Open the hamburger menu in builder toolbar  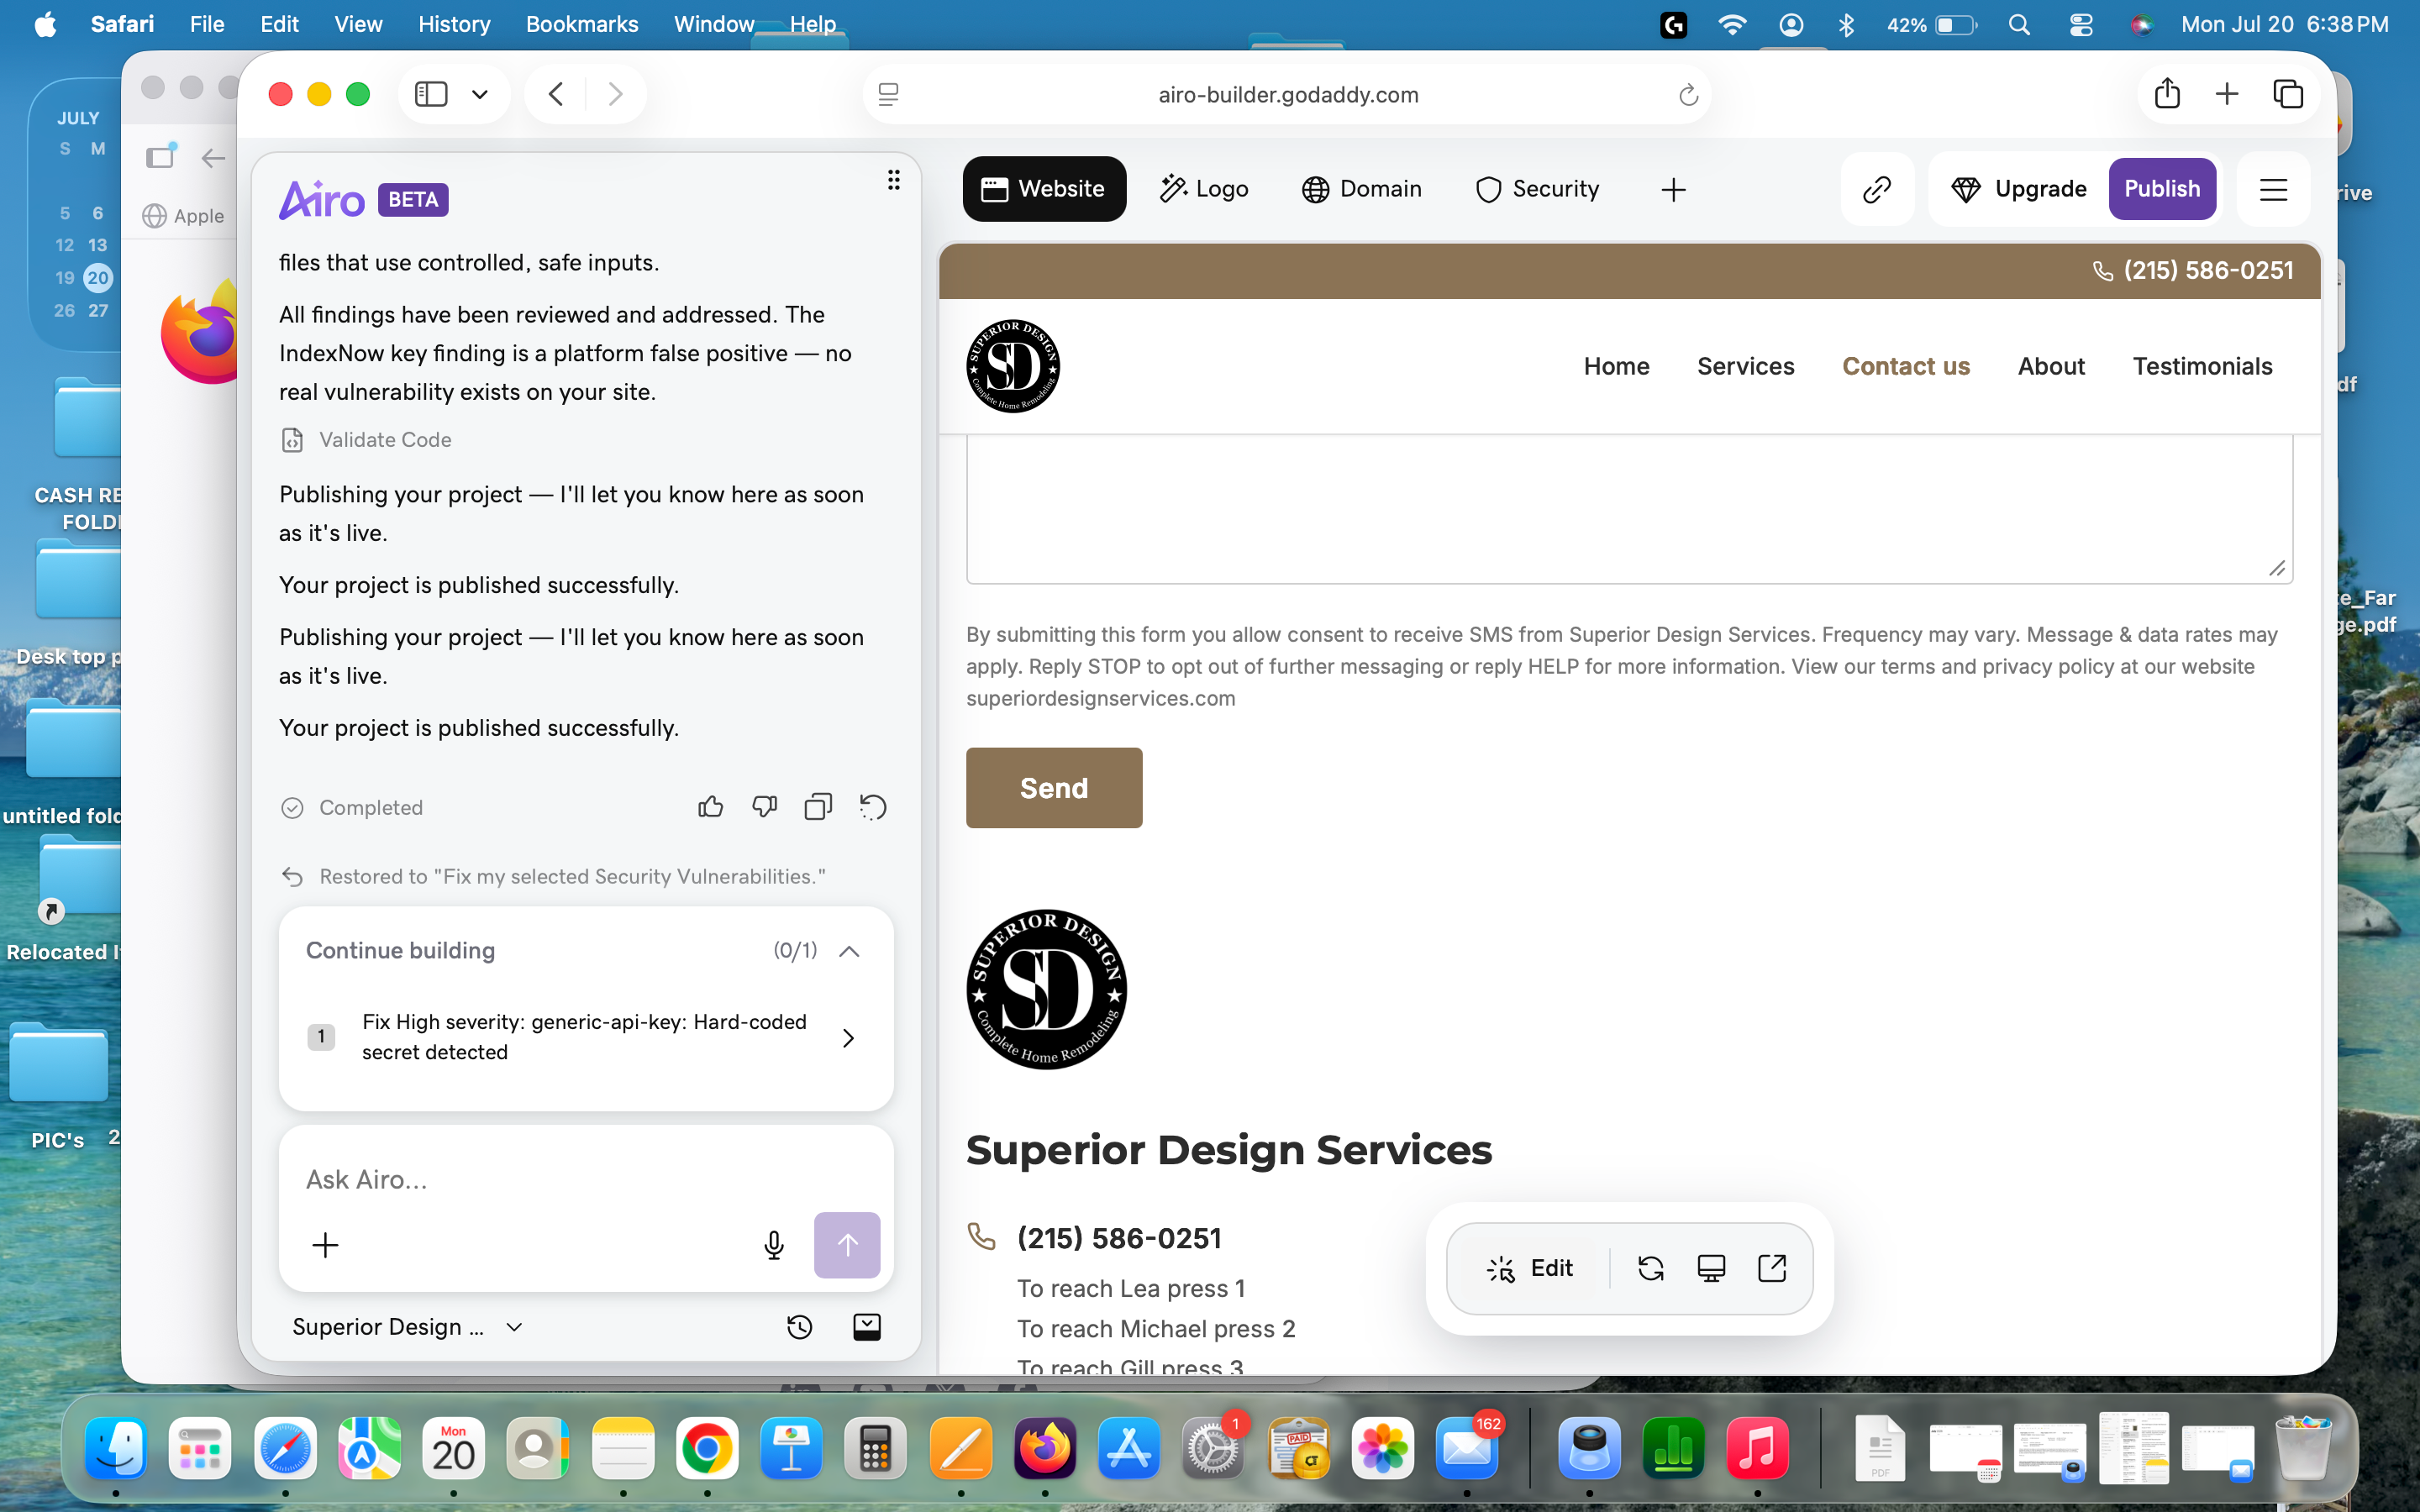(x=2273, y=189)
